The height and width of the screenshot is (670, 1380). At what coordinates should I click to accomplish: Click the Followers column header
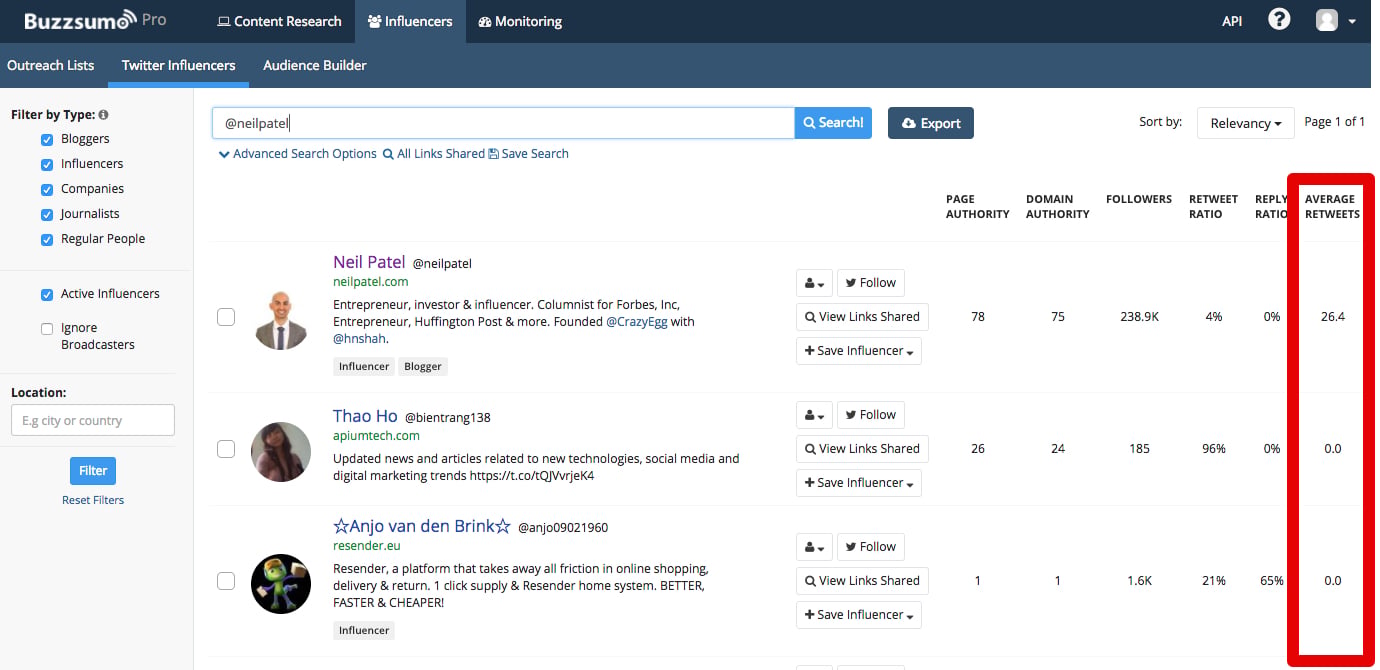(1139, 199)
